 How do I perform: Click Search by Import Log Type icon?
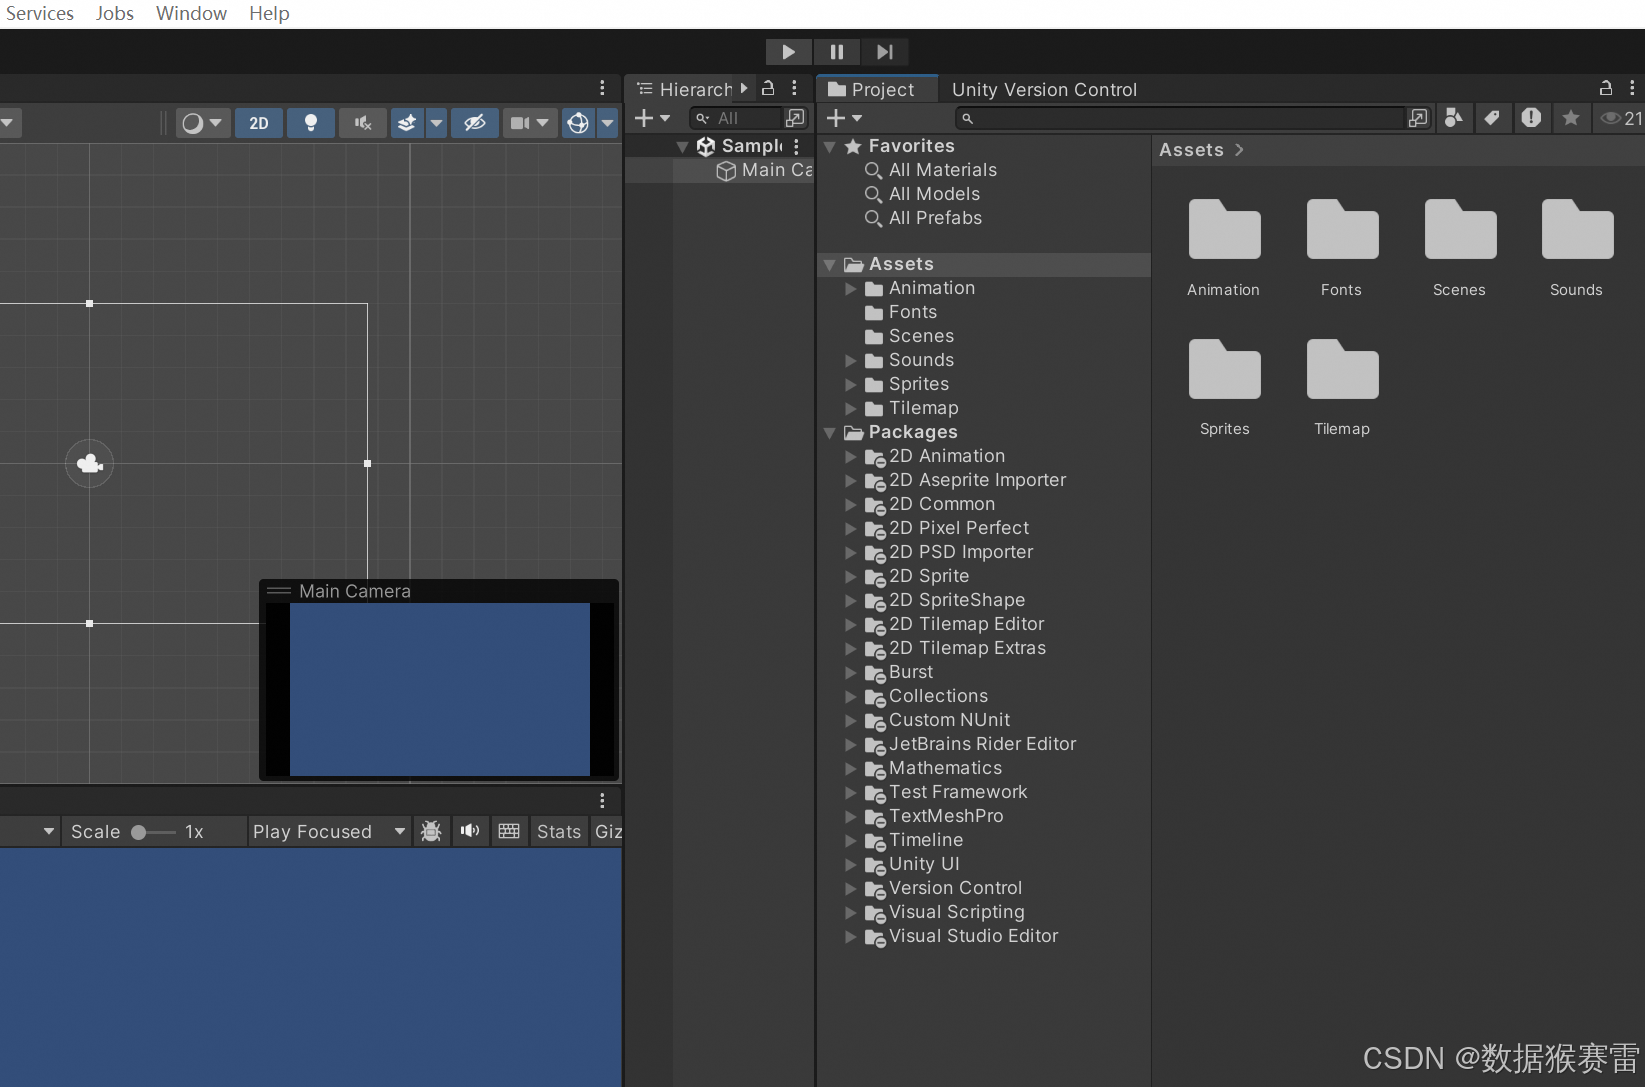coord(1531,118)
